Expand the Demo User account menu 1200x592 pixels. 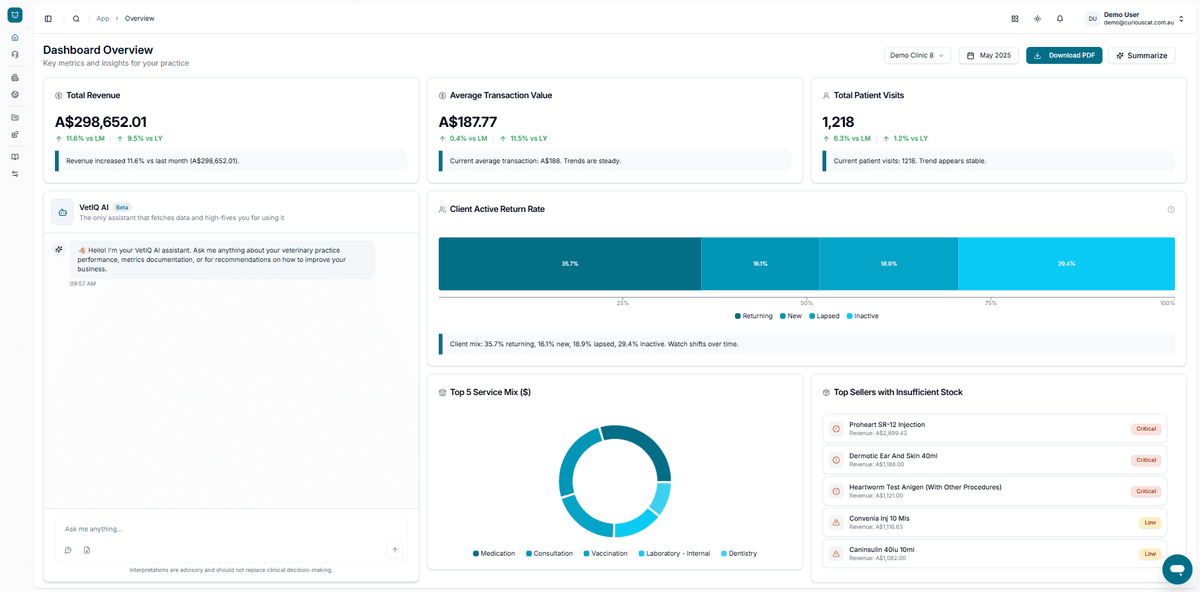(1137, 18)
